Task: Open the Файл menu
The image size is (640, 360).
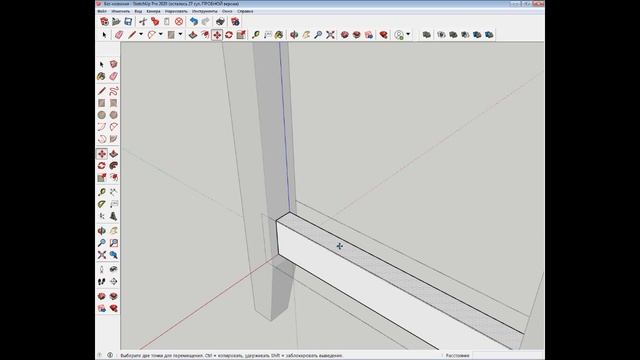Action: [102, 11]
